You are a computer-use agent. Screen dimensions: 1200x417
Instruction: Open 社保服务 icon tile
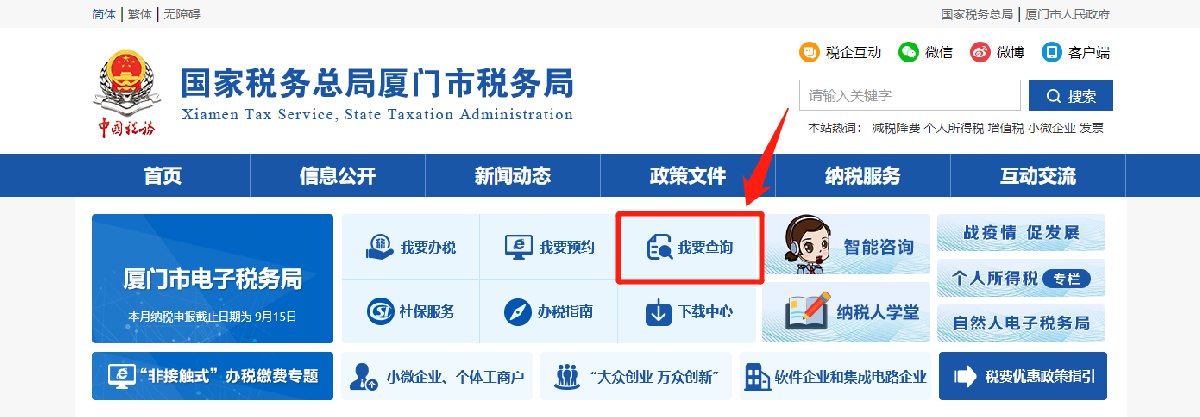pos(410,311)
